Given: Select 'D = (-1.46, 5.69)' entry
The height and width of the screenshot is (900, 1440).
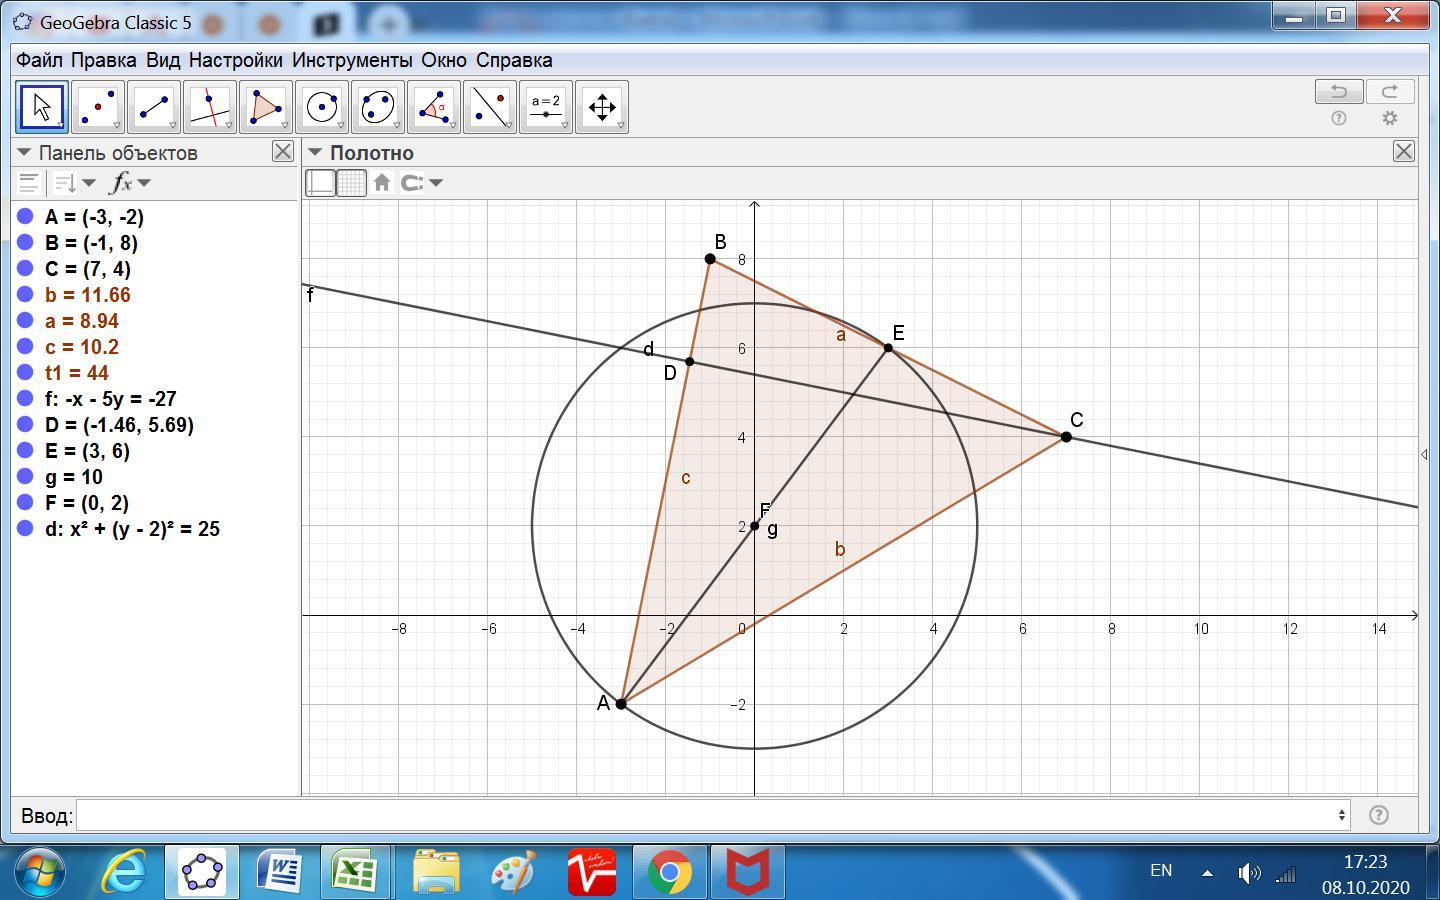Looking at the screenshot, I should coord(119,425).
